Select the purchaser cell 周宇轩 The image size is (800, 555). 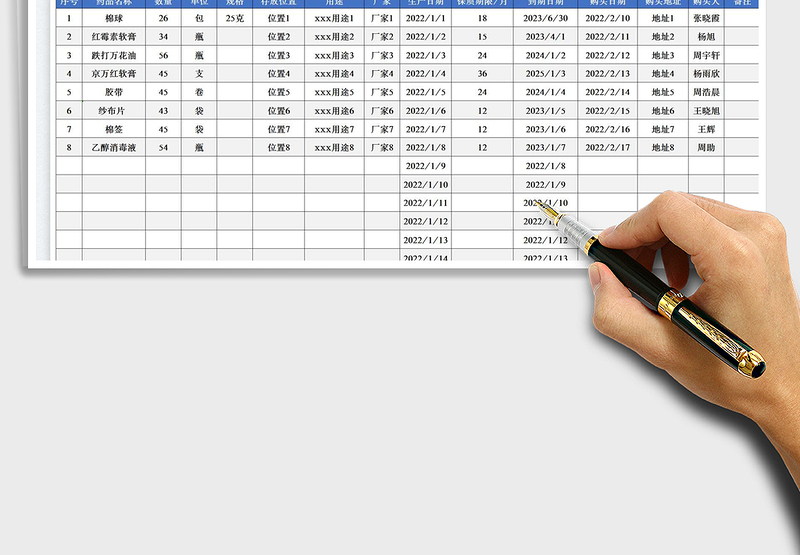(x=706, y=55)
